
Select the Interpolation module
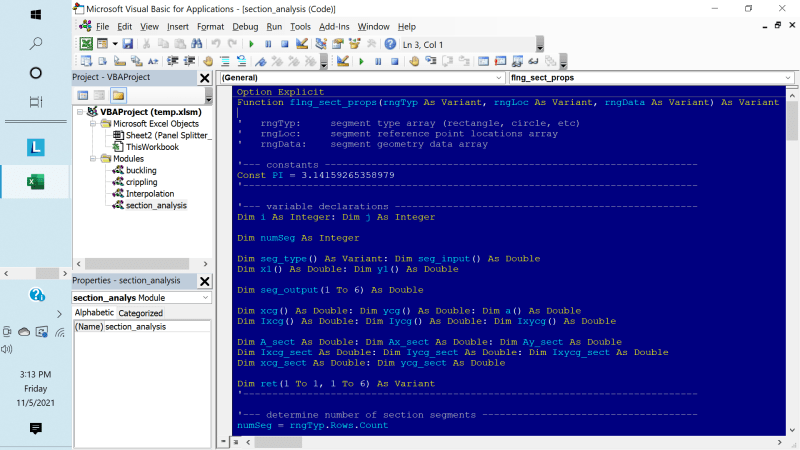(150, 194)
